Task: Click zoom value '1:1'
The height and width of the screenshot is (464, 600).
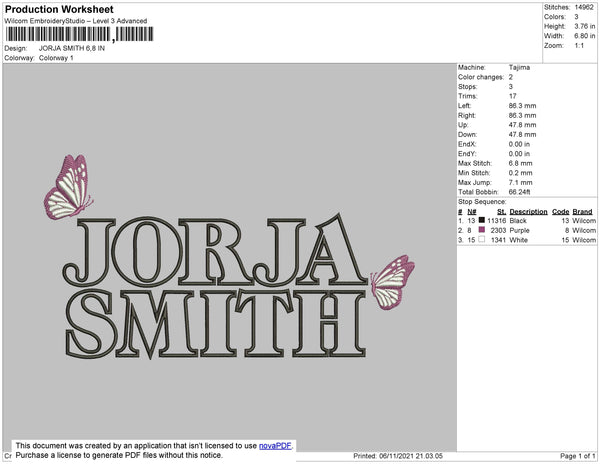Action: click(x=579, y=46)
